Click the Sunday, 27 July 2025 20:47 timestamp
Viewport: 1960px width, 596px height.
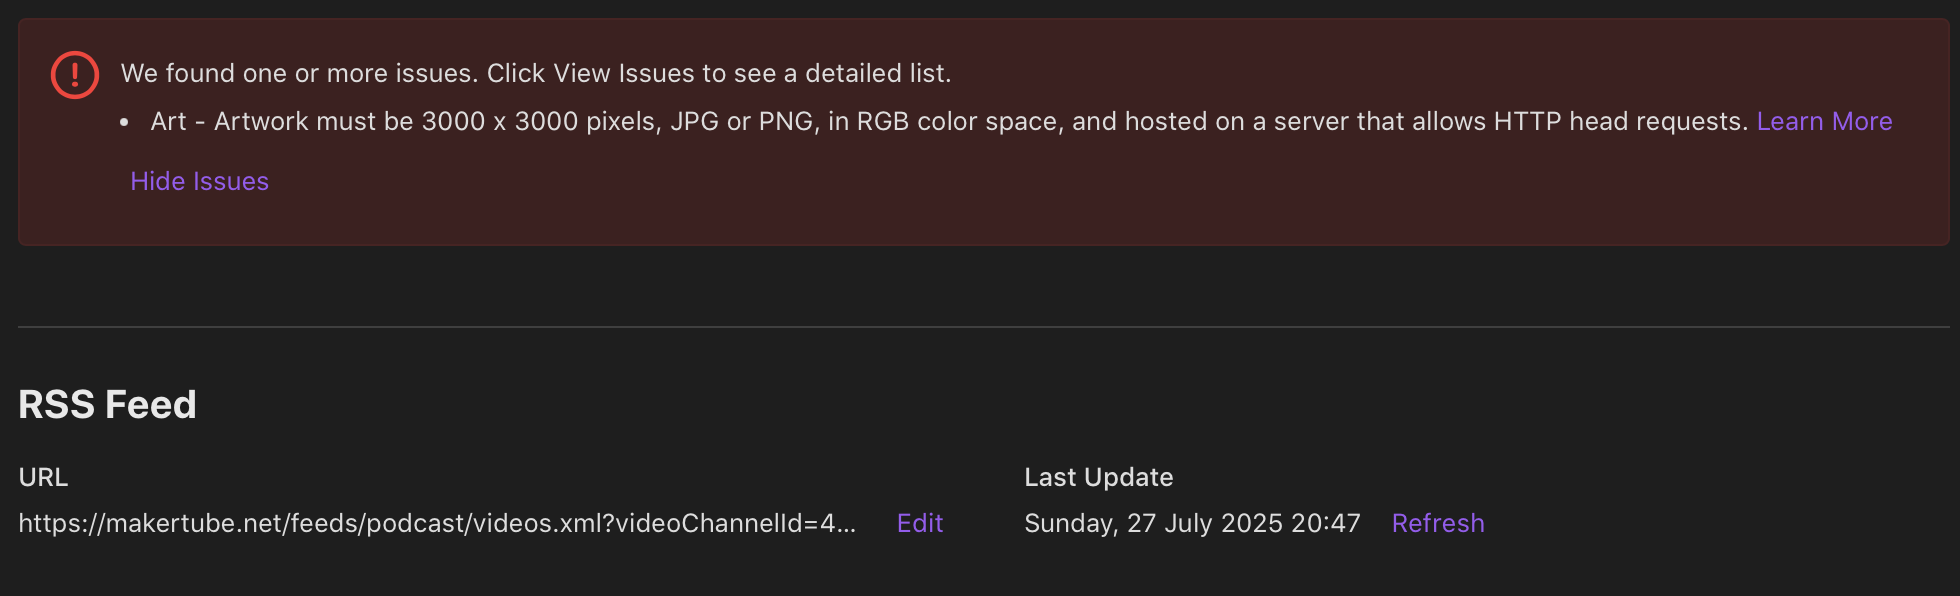tap(1192, 523)
